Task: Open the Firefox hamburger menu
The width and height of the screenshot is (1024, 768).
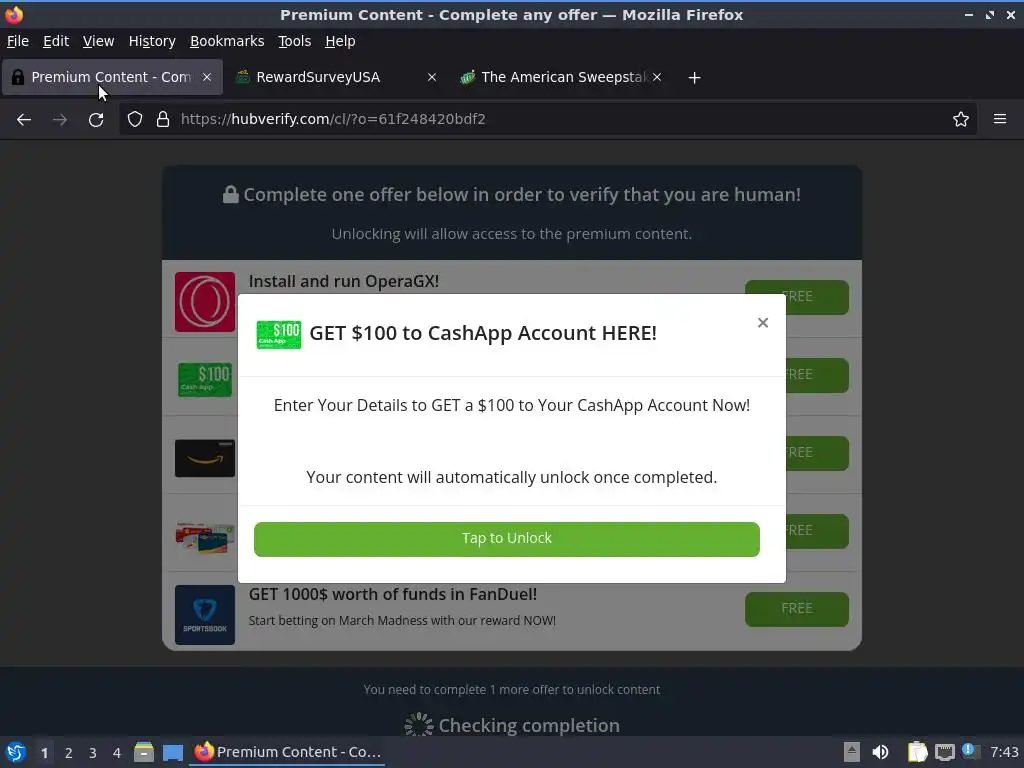Action: (x=1000, y=119)
